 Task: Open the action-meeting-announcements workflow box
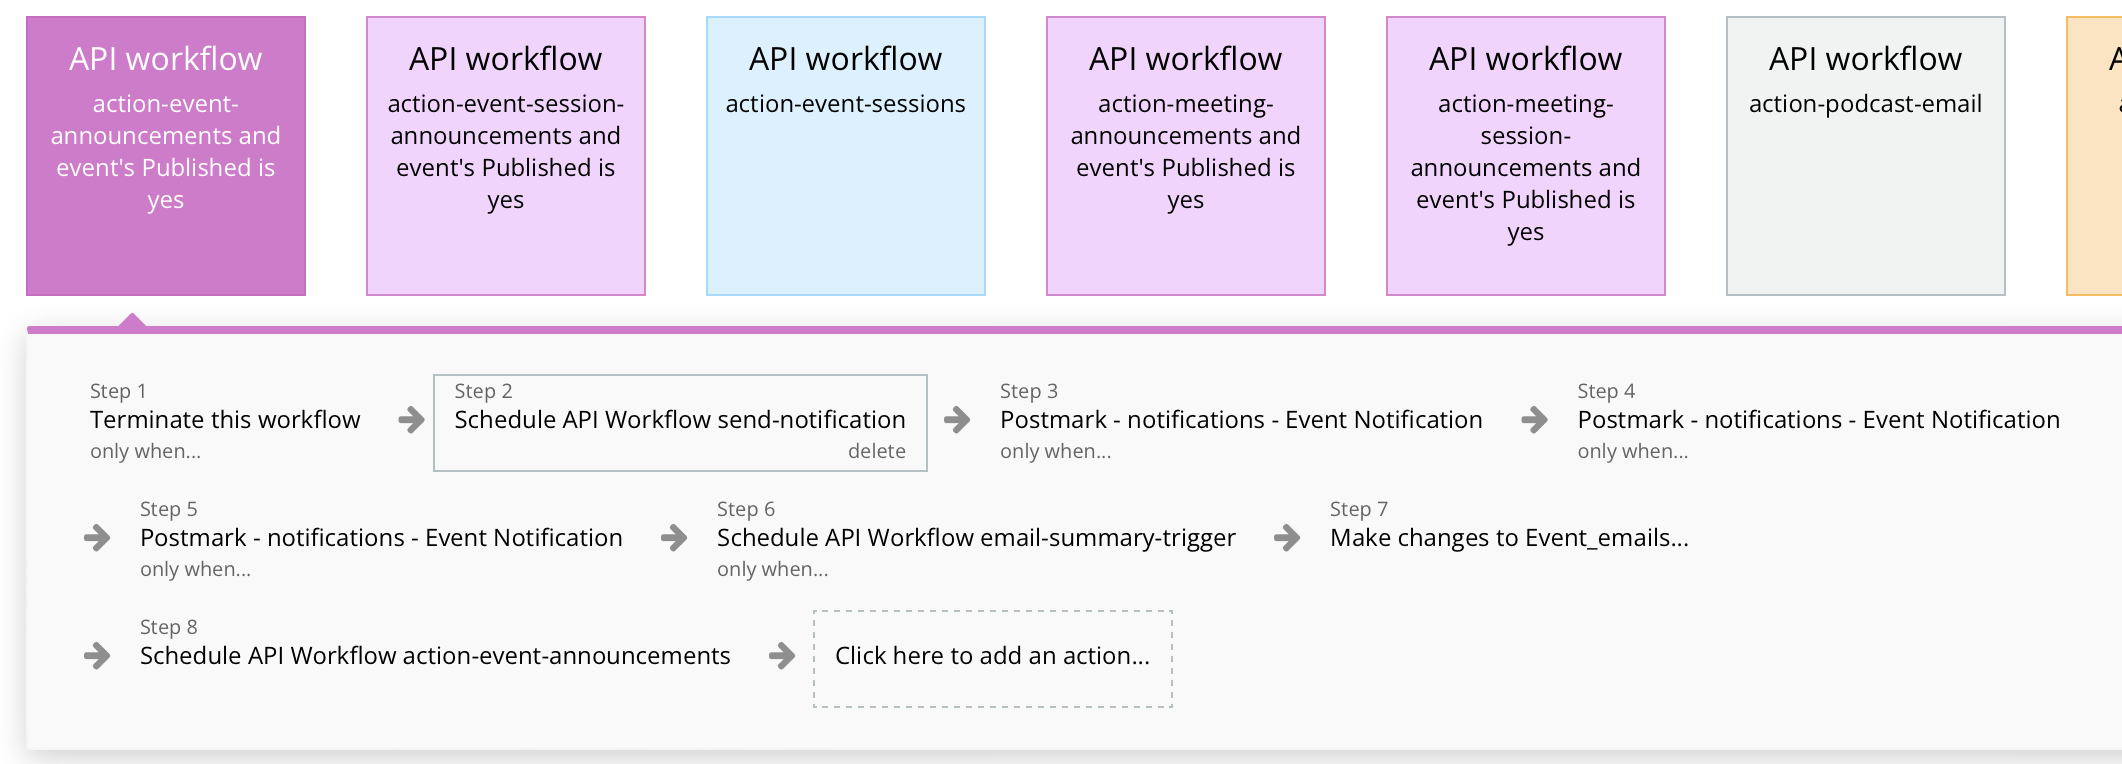1186,156
